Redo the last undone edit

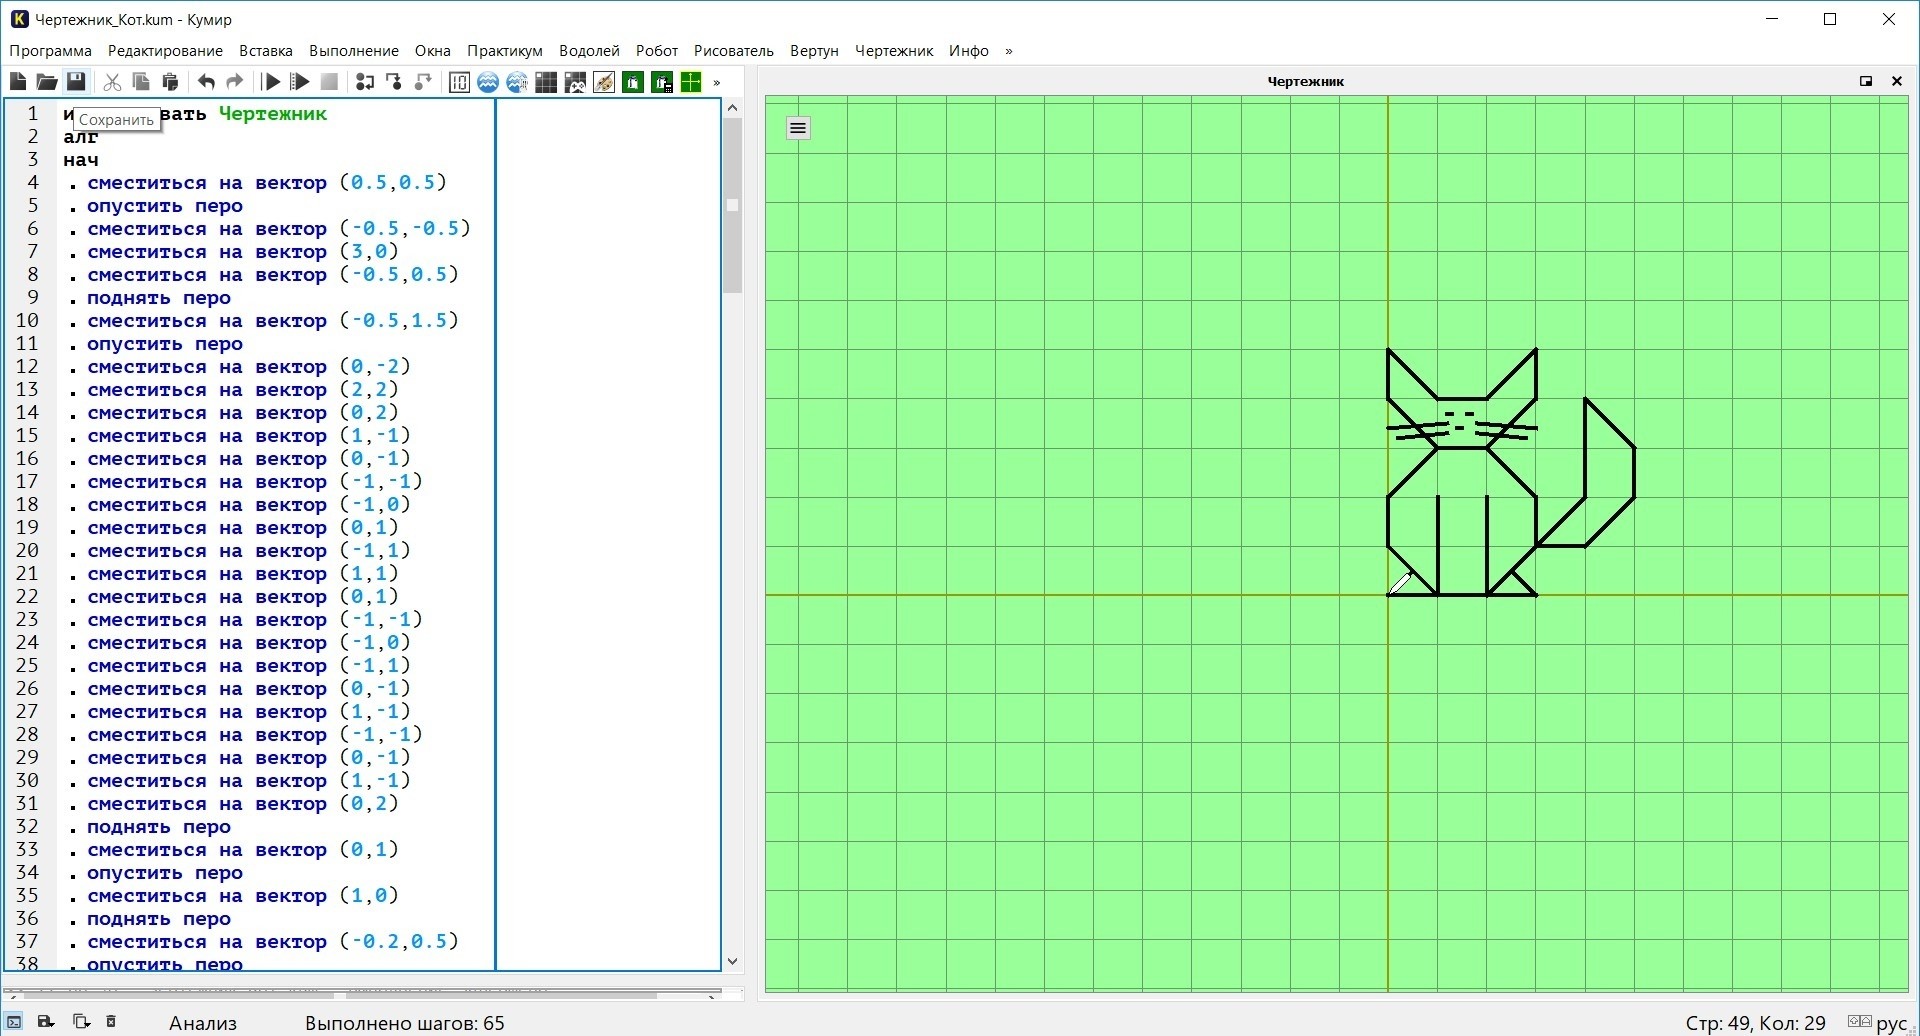click(235, 82)
